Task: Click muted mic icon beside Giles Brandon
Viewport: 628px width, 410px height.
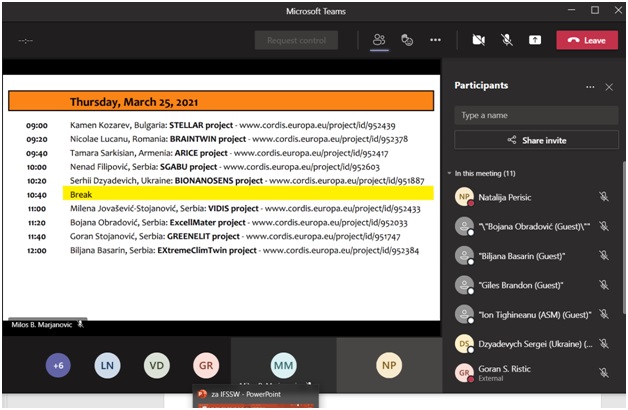Action: point(603,285)
